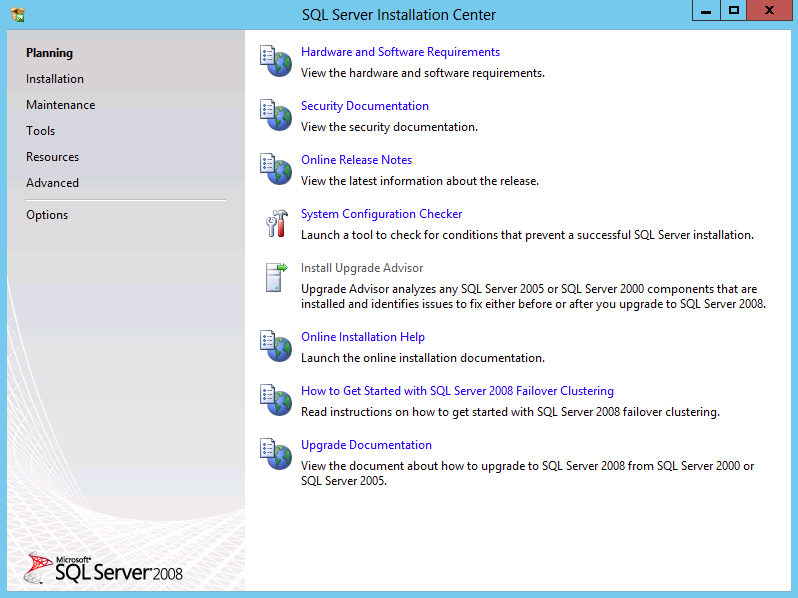Click the Security Documentation globe icon
The width and height of the screenshot is (798, 598).
pos(276,115)
